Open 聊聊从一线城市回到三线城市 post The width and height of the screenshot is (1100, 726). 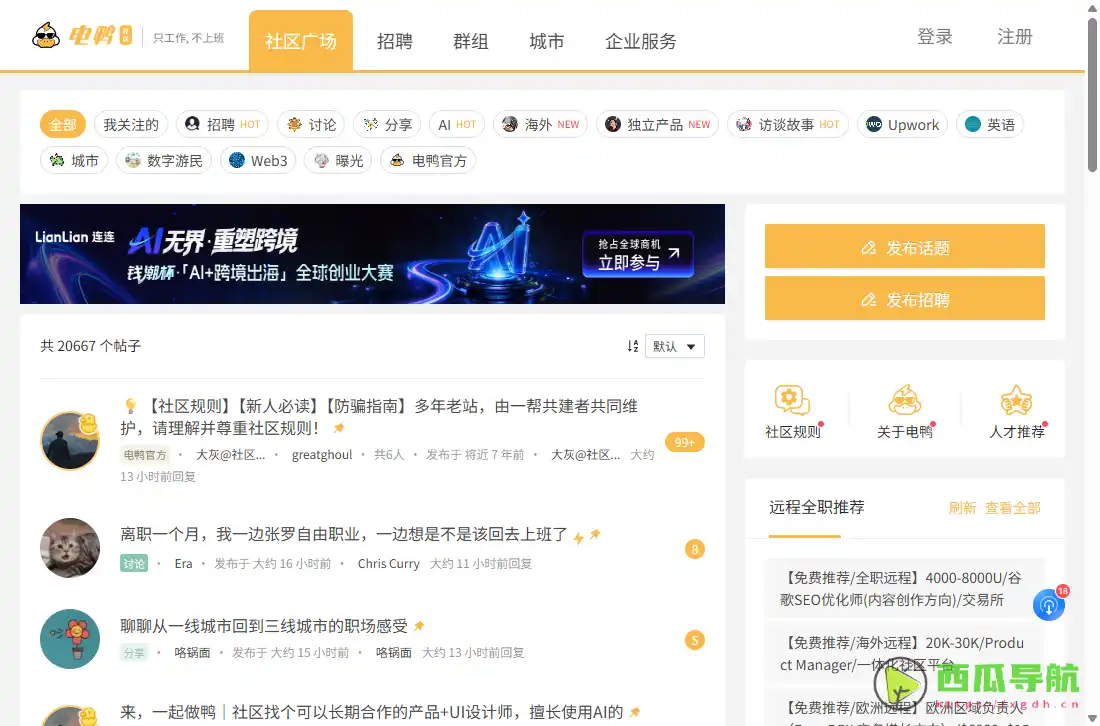264,626
